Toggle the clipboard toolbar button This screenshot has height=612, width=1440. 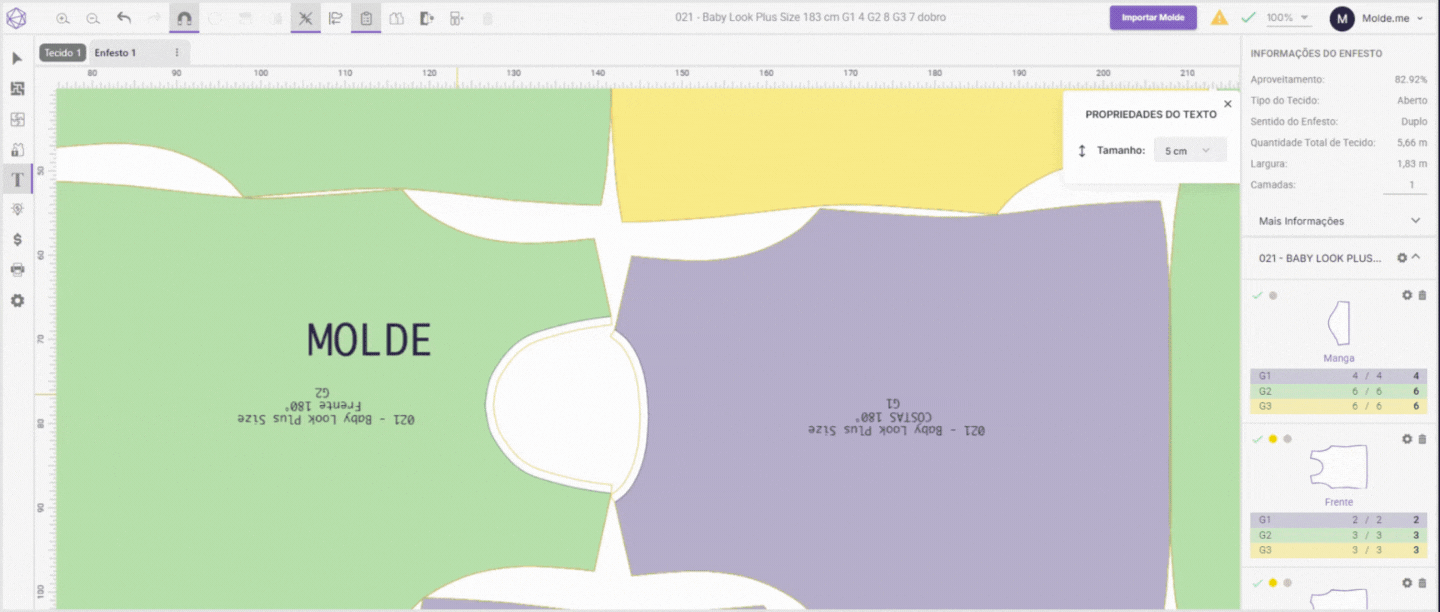366,18
